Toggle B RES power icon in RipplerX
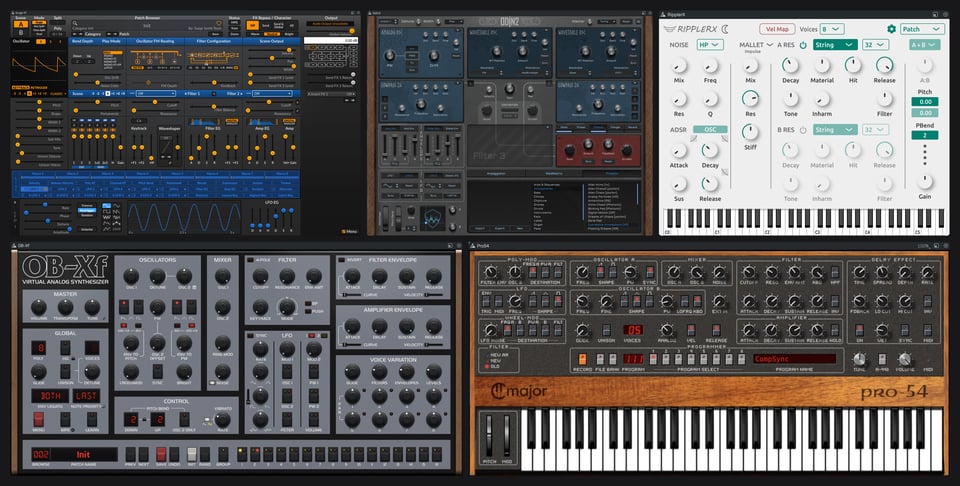 (803, 130)
